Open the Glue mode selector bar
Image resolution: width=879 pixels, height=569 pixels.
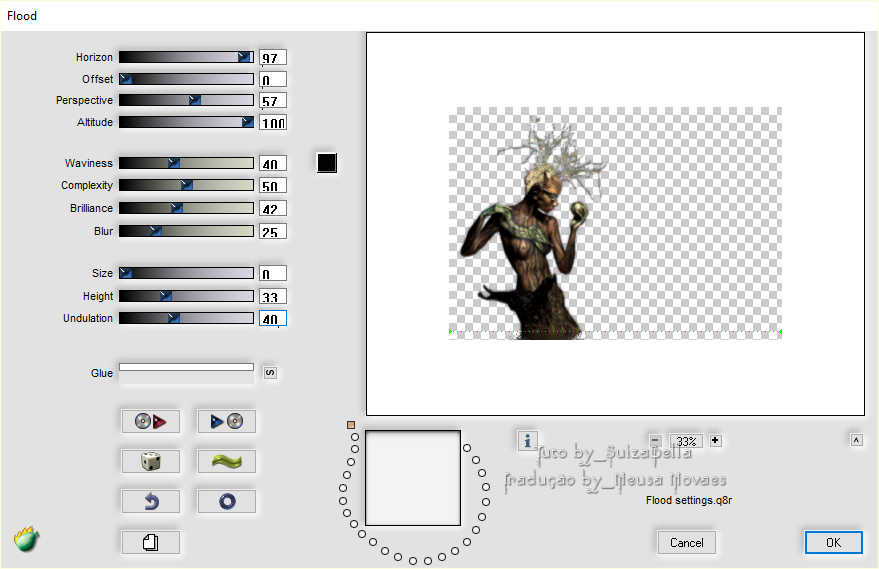coord(186,367)
